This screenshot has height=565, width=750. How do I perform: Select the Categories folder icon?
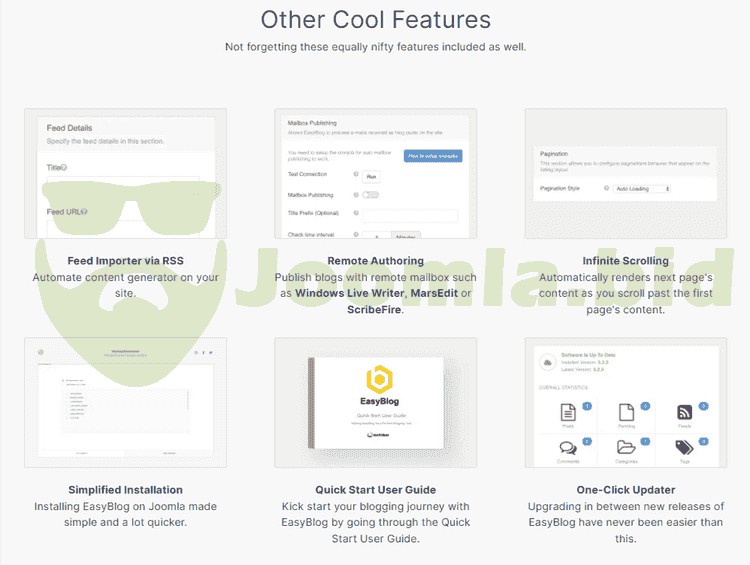(x=626, y=449)
